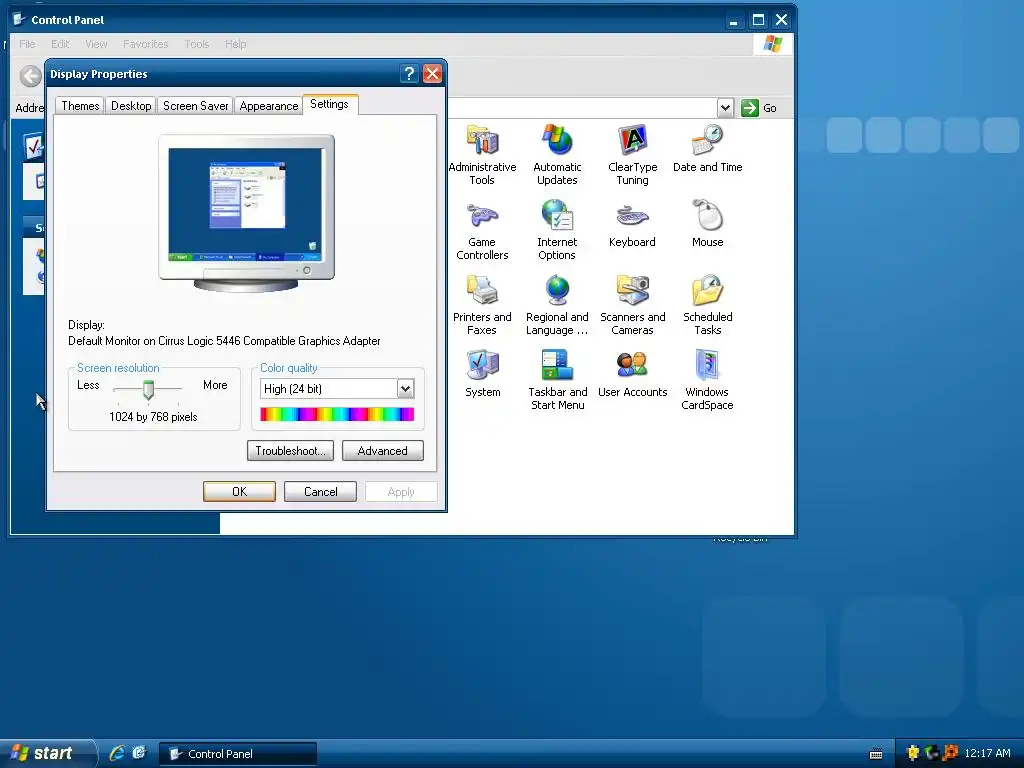Expand the address bar dropdown arrow
The width and height of the screenshot is (1024, 768).
point(725,108)
